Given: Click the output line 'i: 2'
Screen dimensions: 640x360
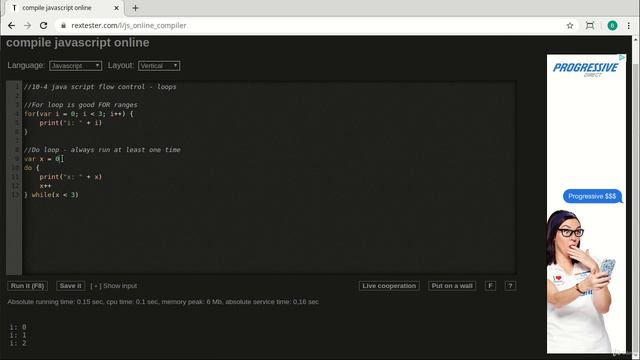Looking at the screenshot, I should (x=18, y=343).
